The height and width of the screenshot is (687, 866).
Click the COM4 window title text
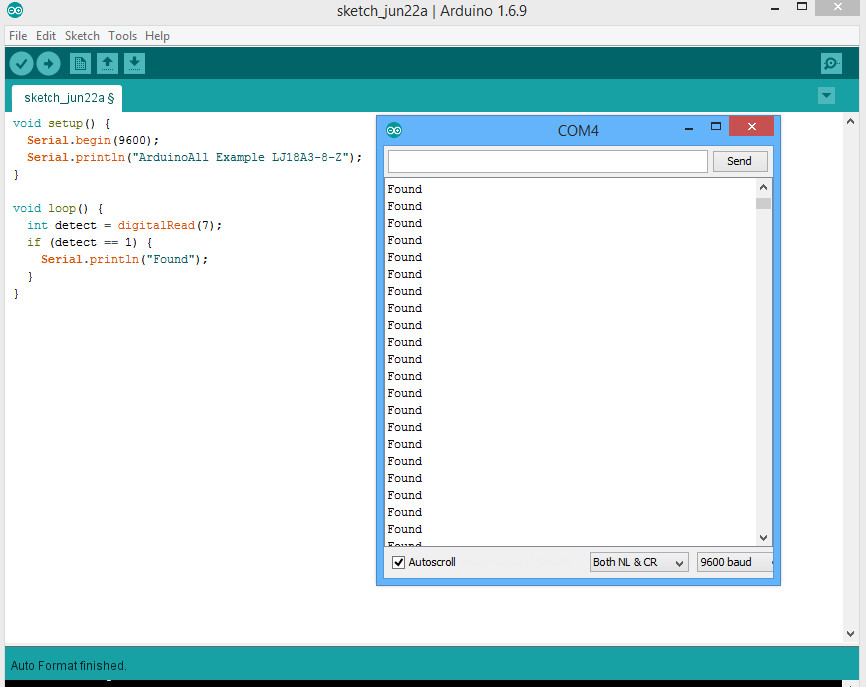[578, 131]
